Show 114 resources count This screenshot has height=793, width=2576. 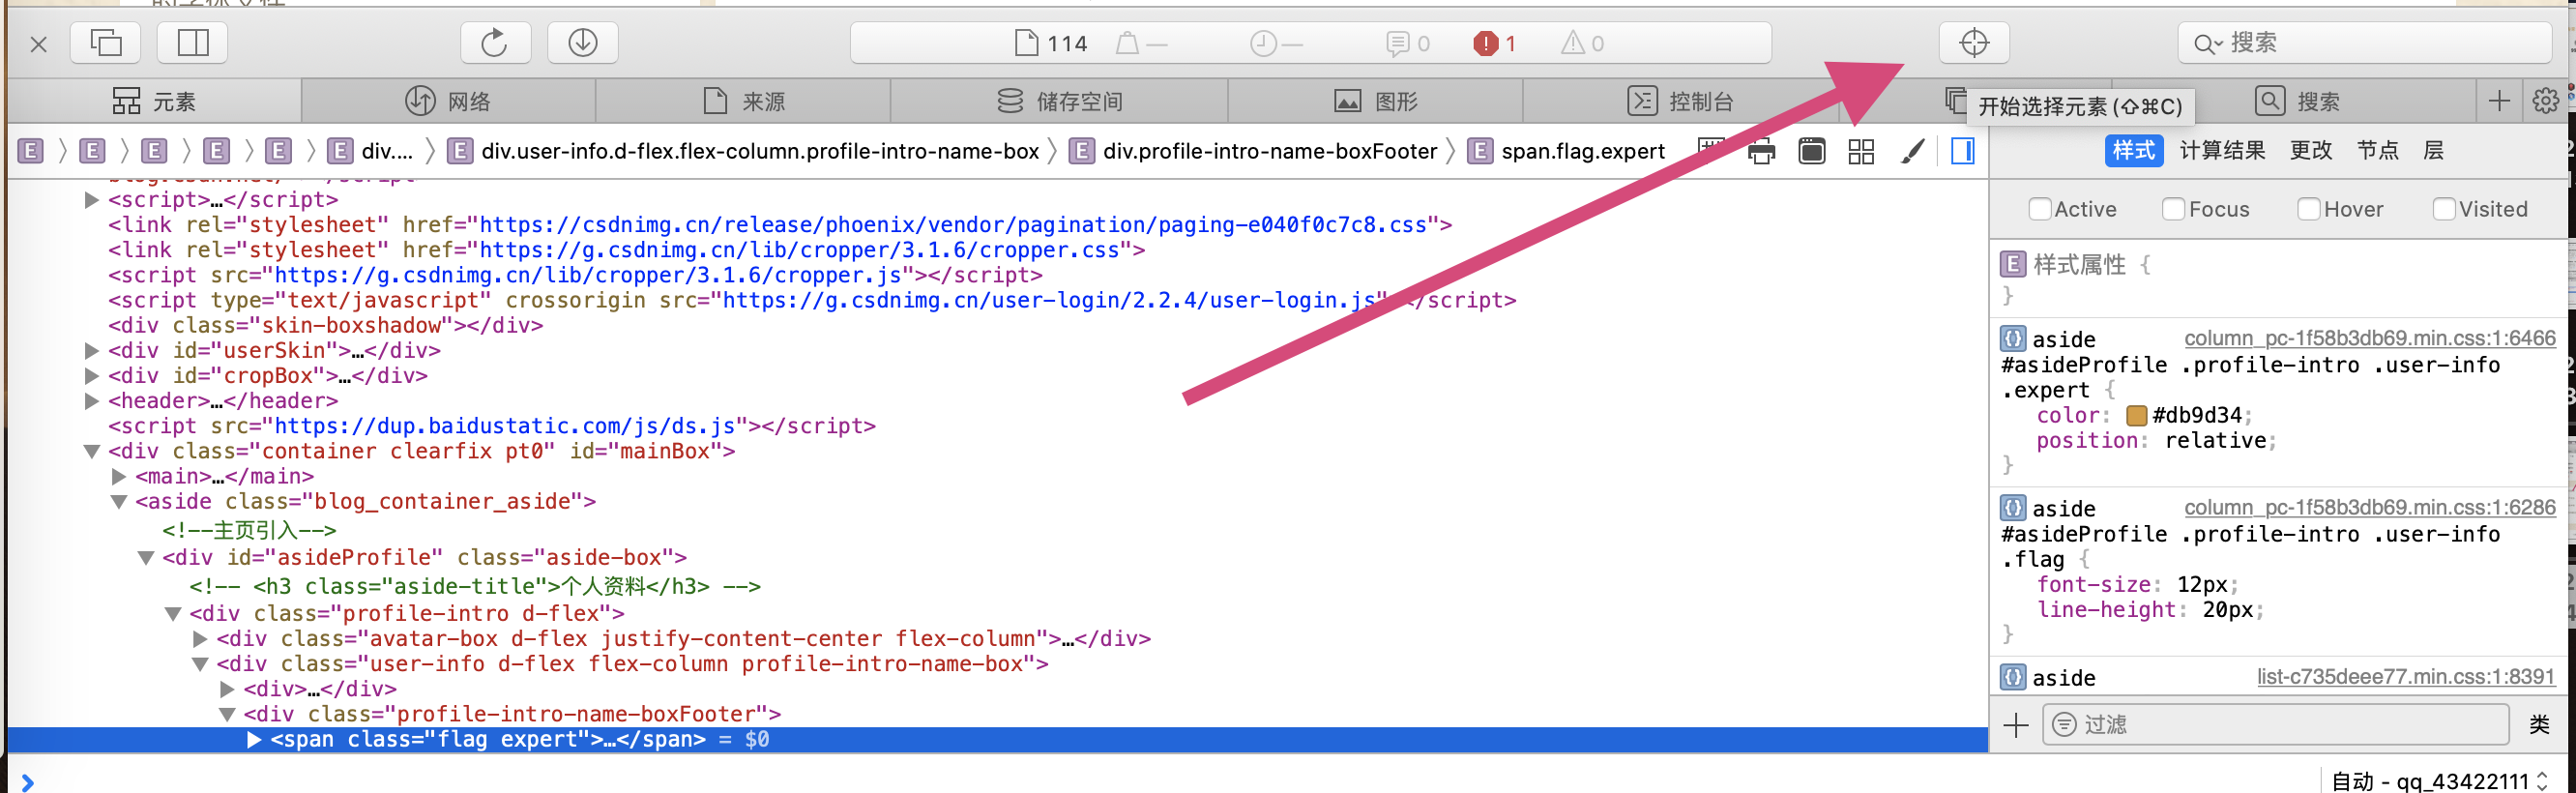pos(1051,43)
